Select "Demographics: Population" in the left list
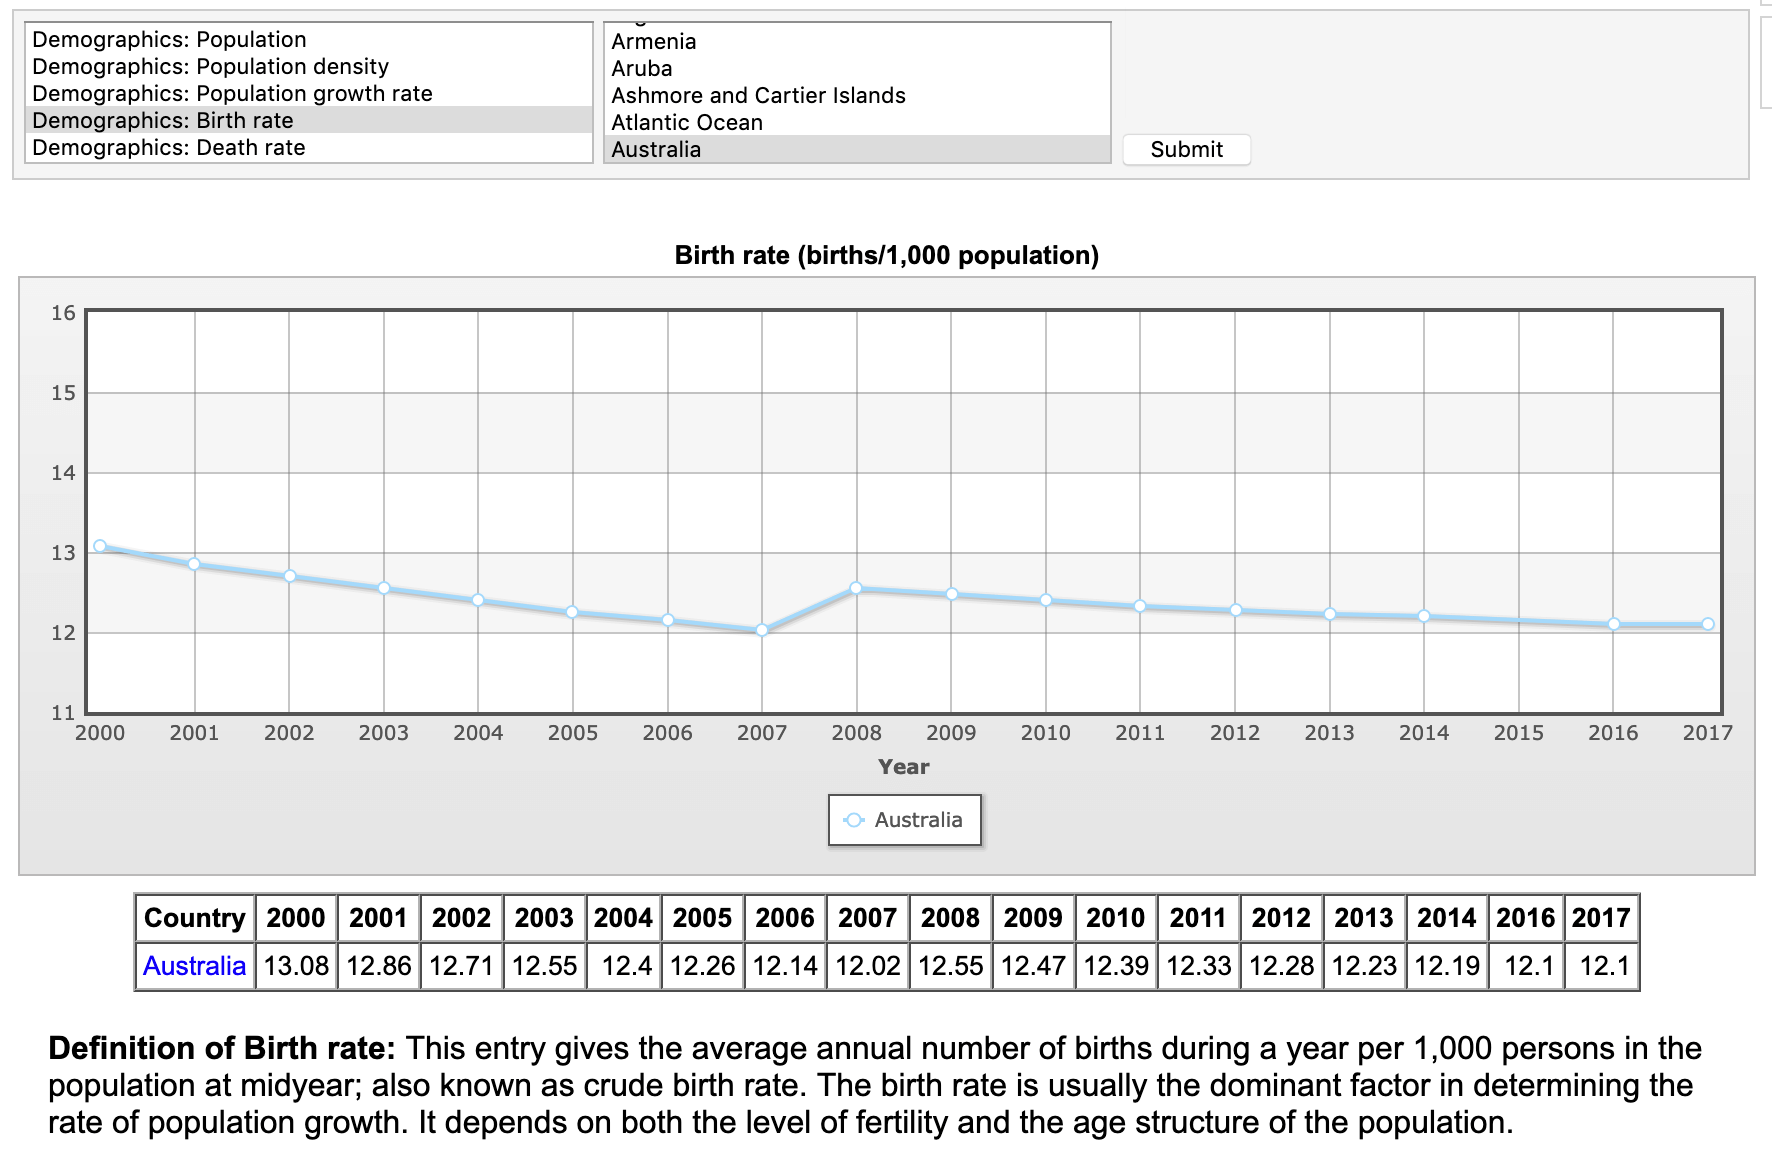This screenshot has height=1160, width=1772. pos(168,39)
